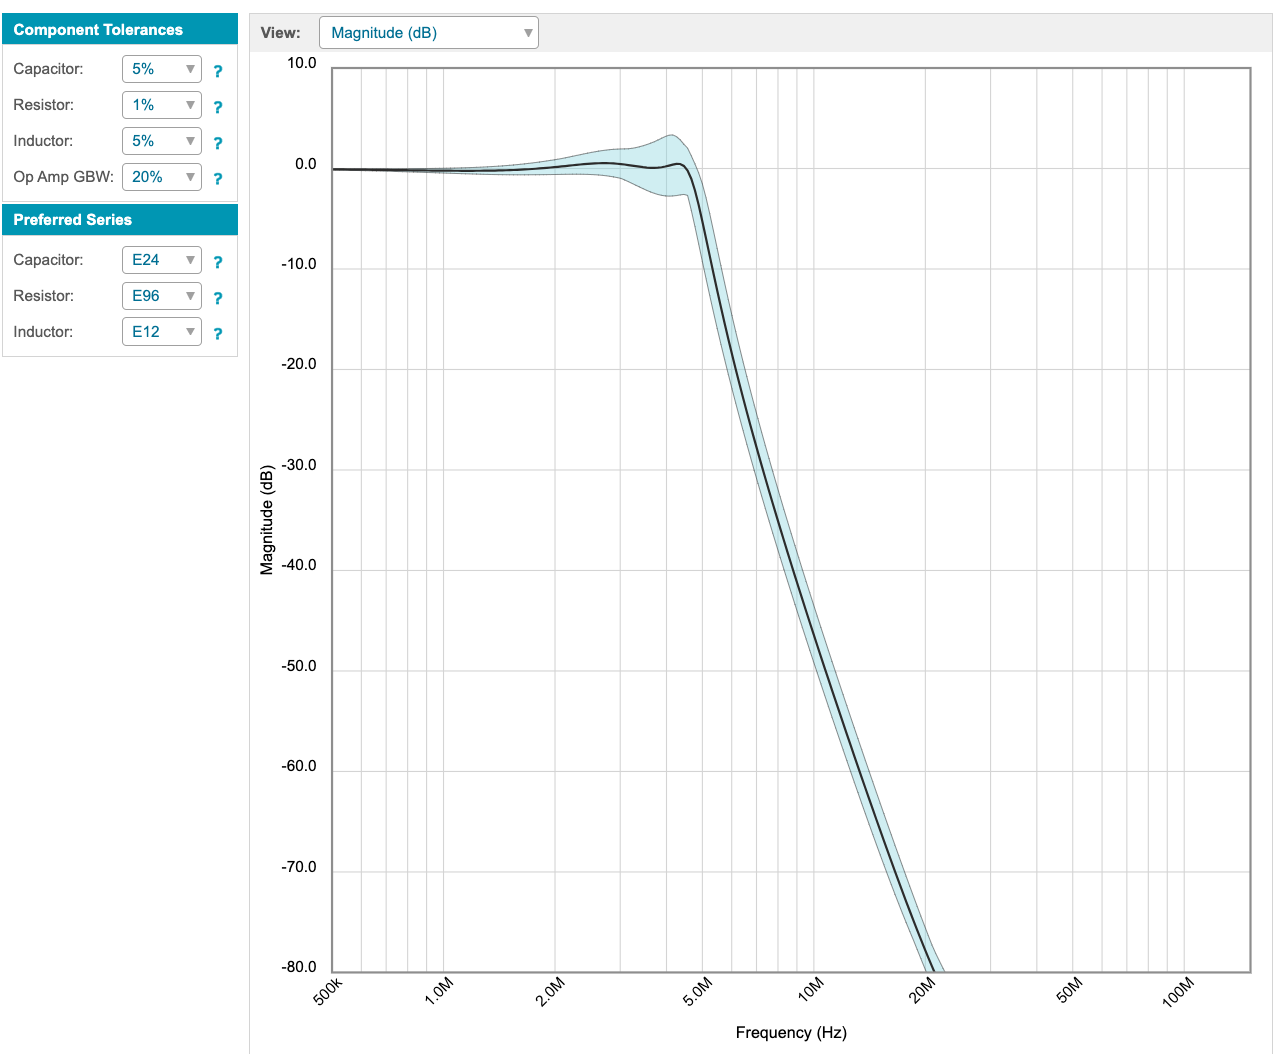Click the Component Tolerances panel header
The image size is (1279, 1054).
120,30
